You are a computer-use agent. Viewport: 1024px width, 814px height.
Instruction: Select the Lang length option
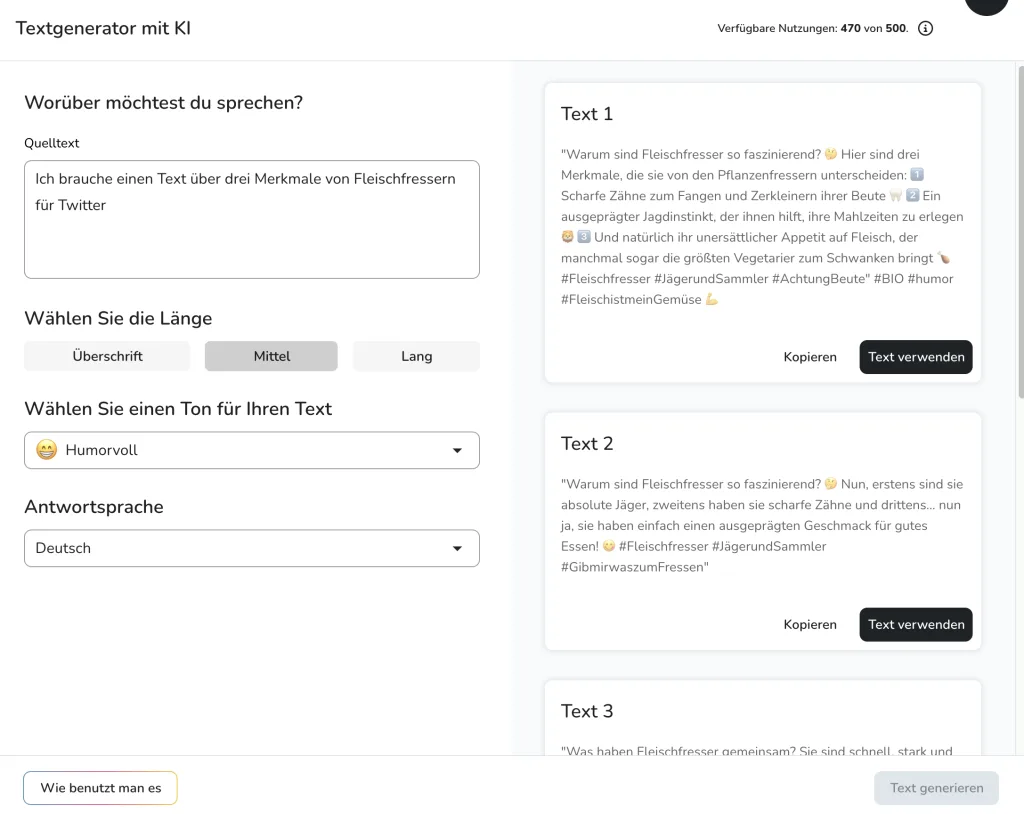coord(416,356)
